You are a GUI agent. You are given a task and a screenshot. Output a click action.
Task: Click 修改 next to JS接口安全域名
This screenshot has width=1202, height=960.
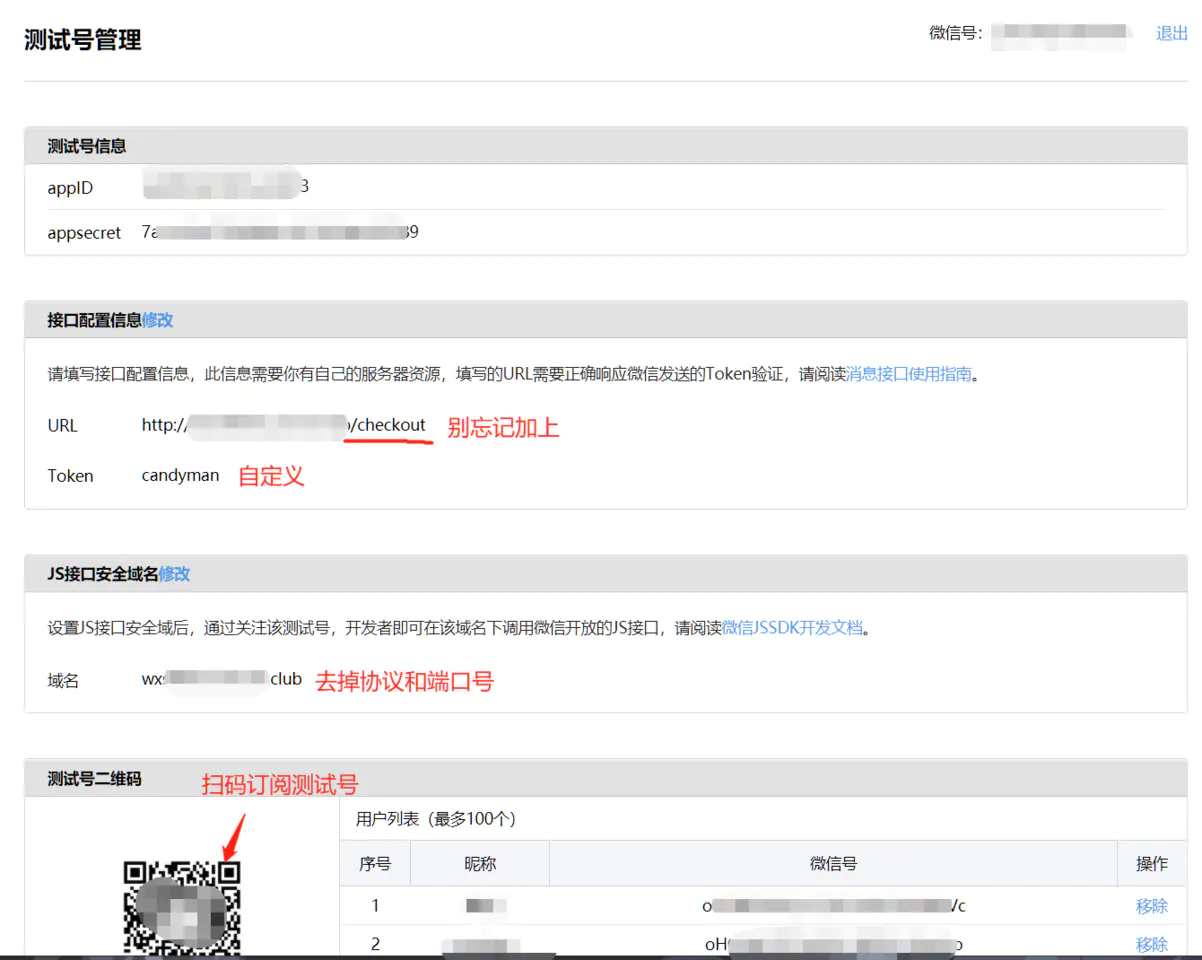pyautogui.click(x=174, y=574)
